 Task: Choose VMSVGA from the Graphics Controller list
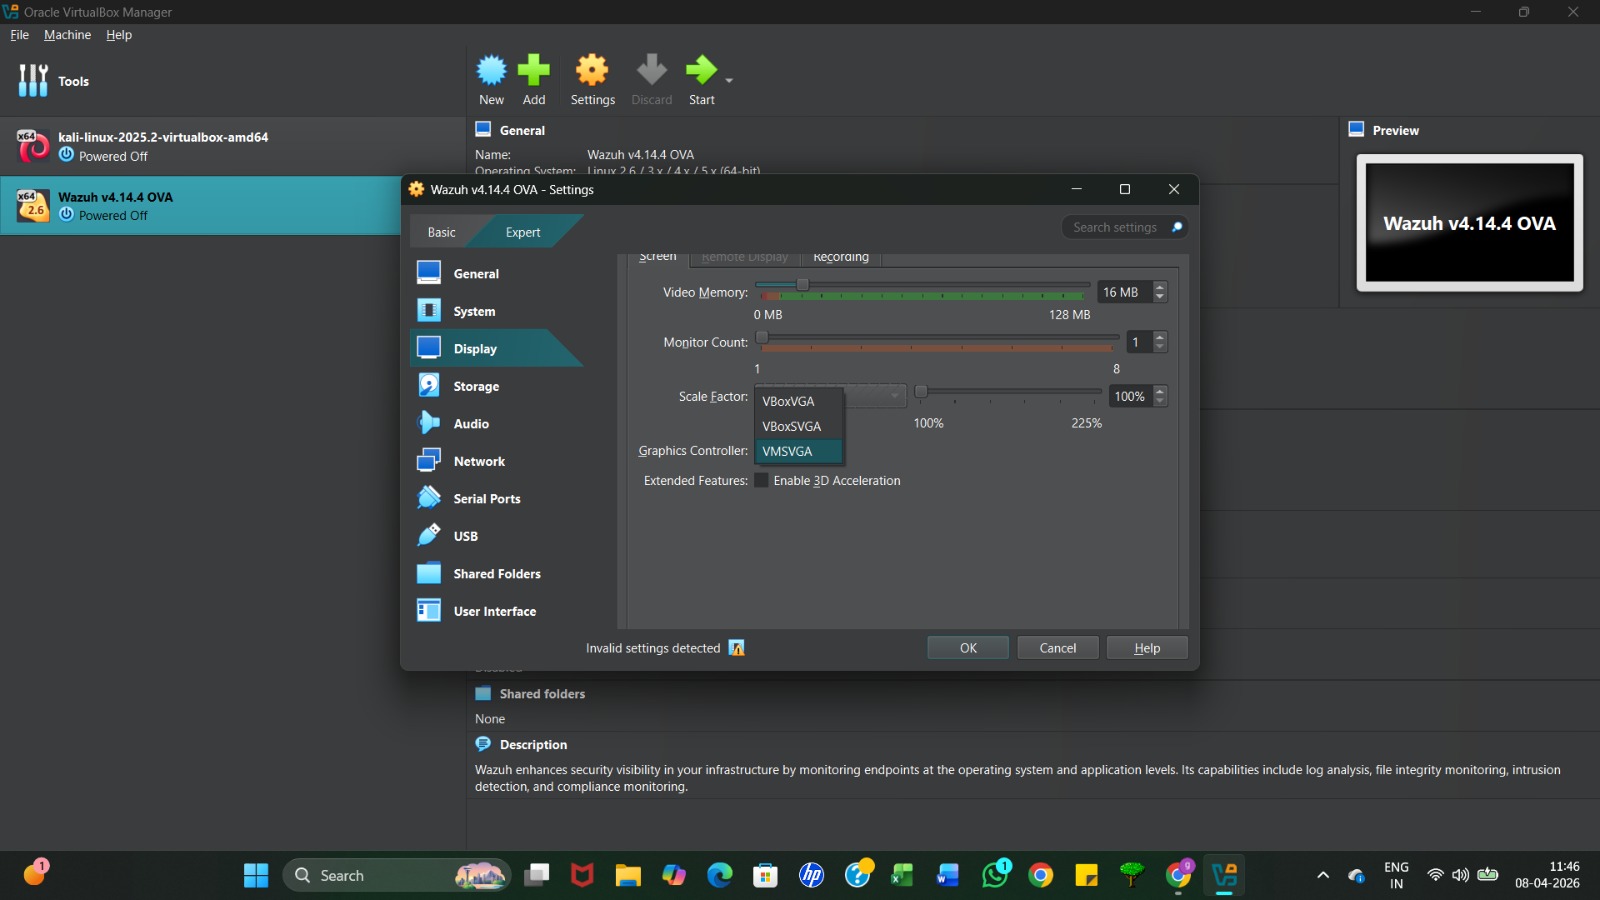tap(799, 451)
